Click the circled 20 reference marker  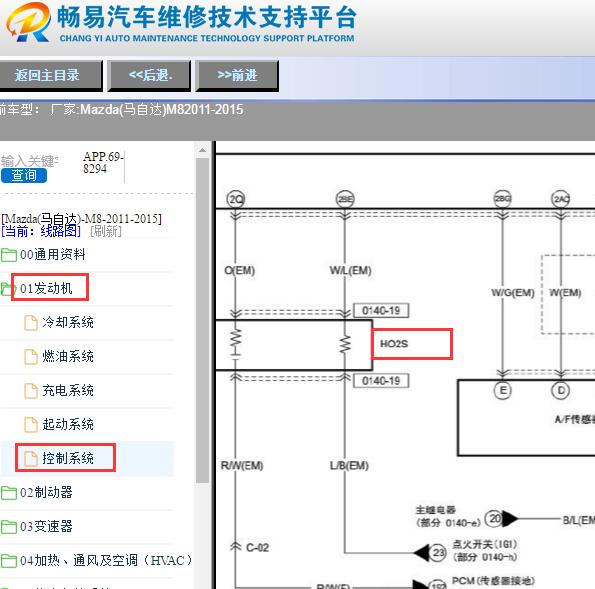494,518
